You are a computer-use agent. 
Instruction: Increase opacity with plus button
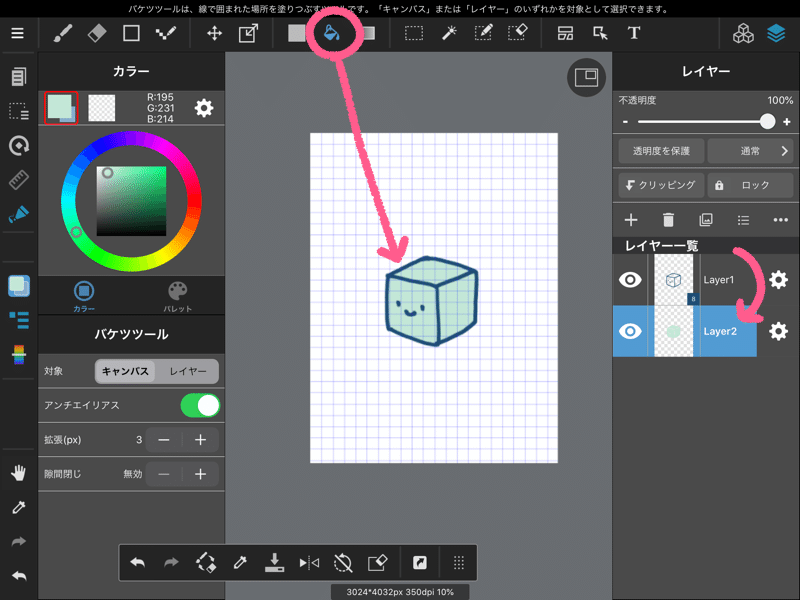787,121
